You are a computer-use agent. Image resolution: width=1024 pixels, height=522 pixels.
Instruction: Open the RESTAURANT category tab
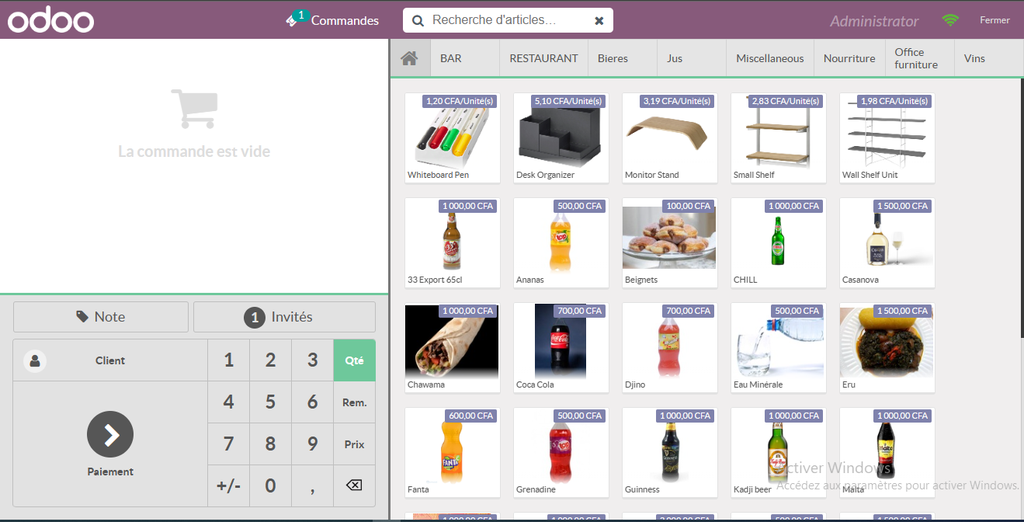click(x=544, y=58)
